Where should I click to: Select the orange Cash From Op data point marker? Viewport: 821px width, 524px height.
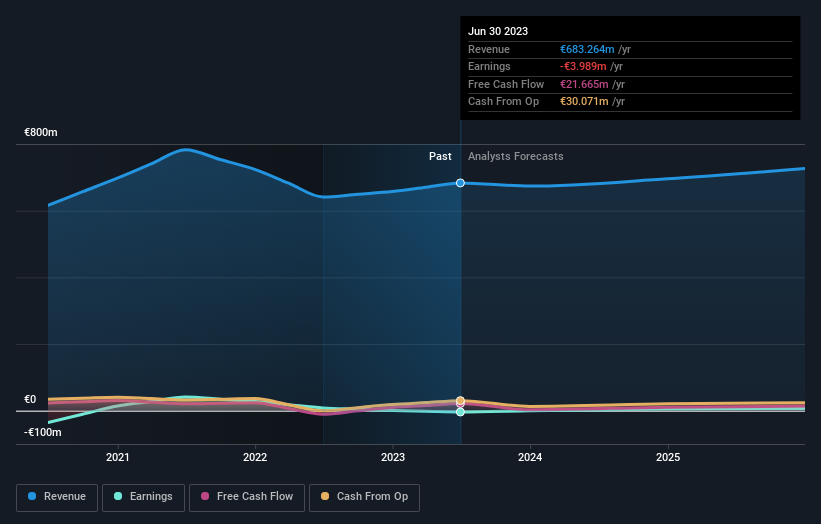click(460, 400)
